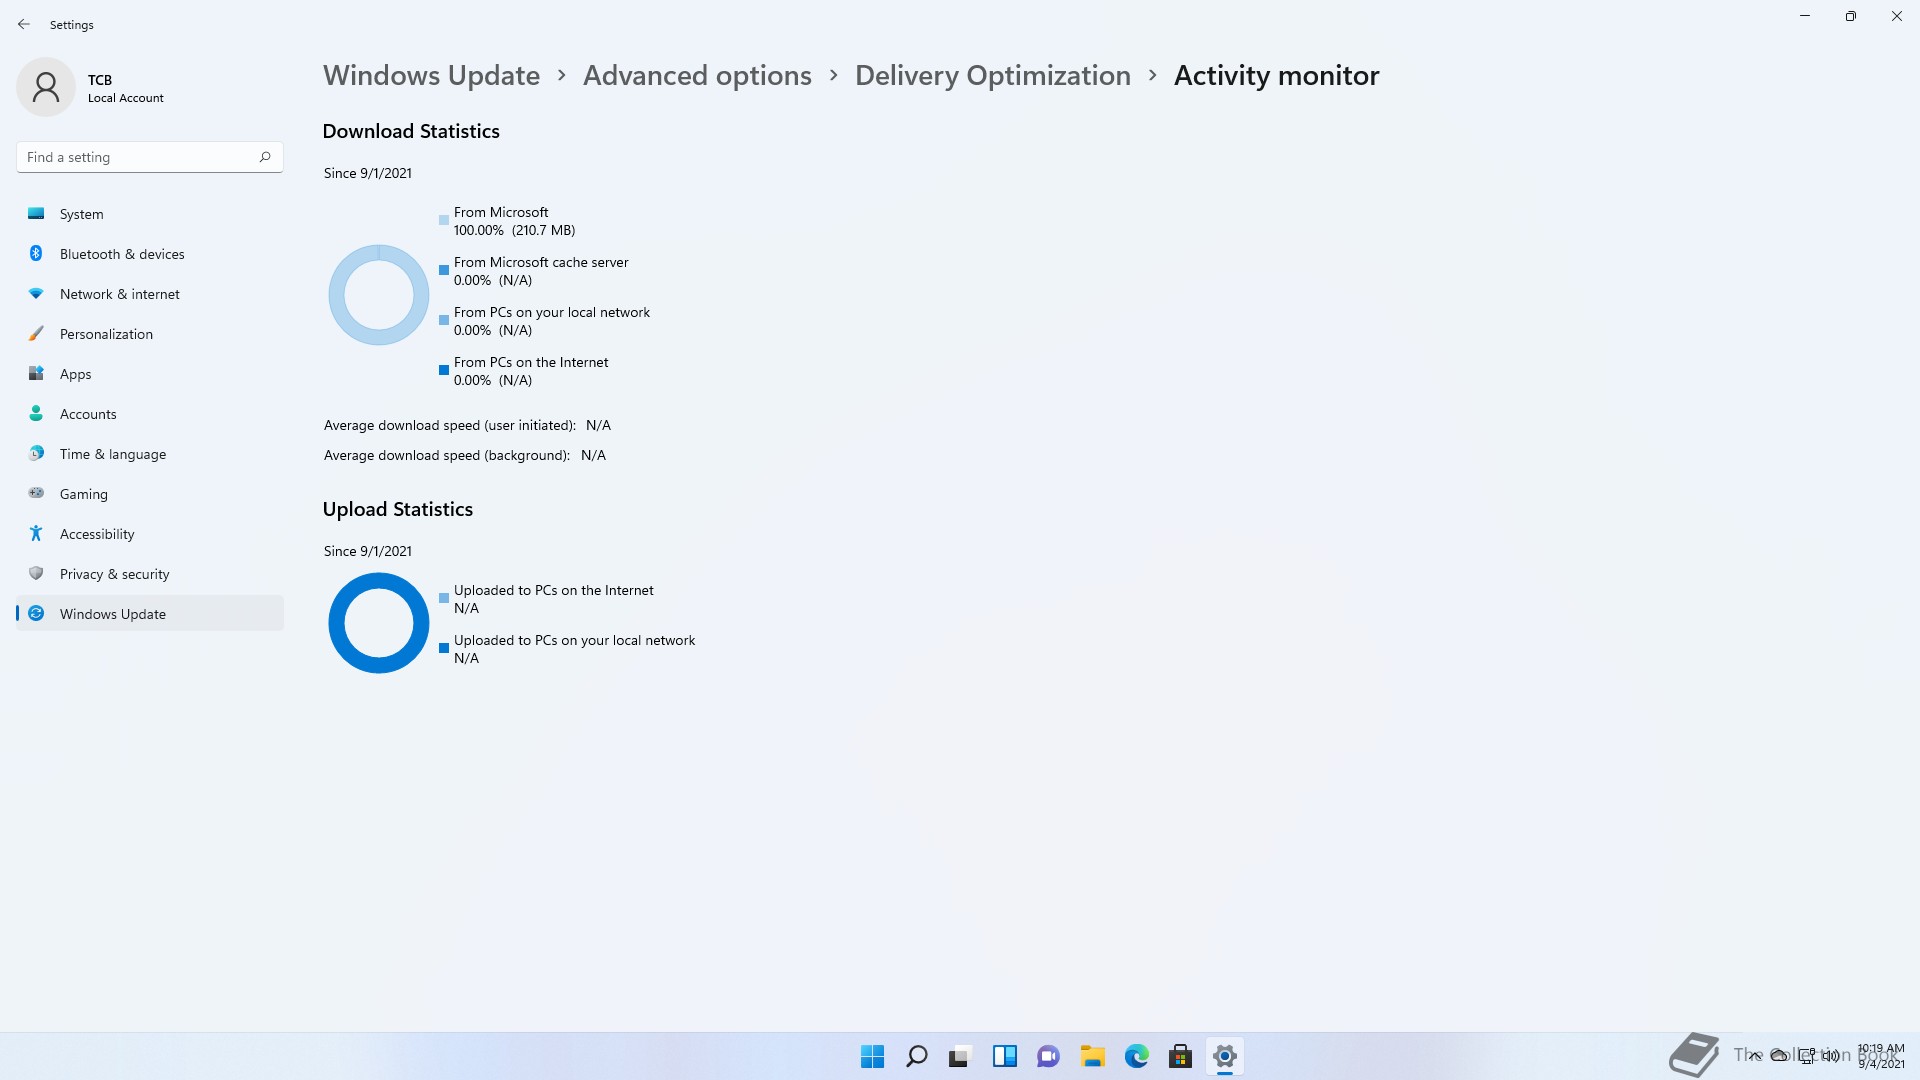Click the Upload Statistics donut chart
The image size is (1920, 1080).
(379, 623)
